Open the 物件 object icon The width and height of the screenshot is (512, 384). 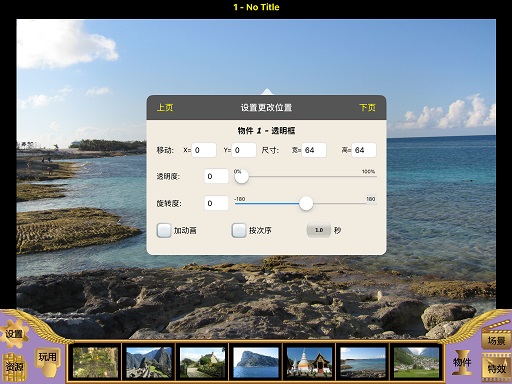point(462,362)
